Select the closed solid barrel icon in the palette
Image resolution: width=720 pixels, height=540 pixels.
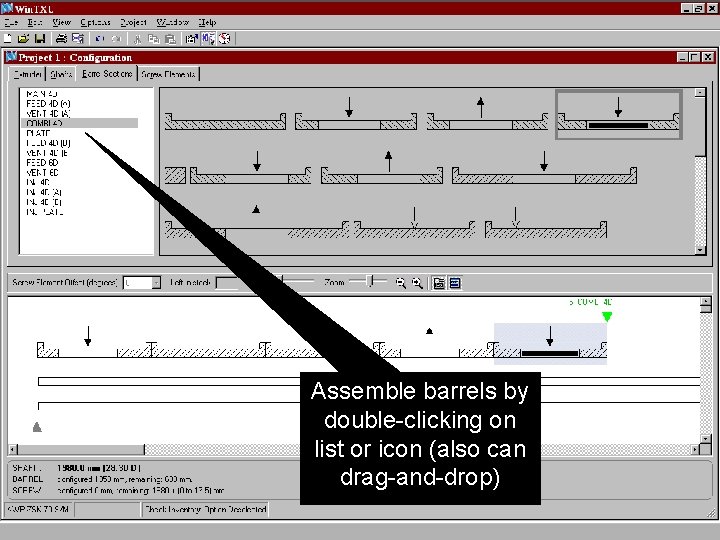(x=225, y=121)
